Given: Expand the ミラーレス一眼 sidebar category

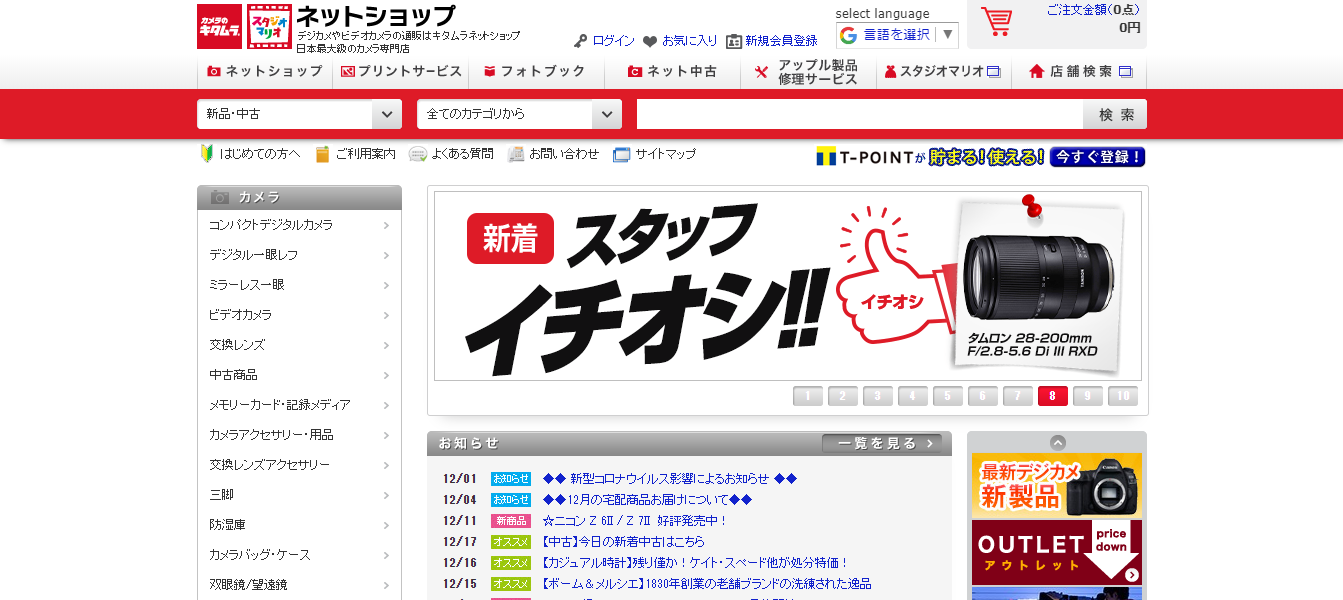Looking at the screenshot, I should click(299, 285).
